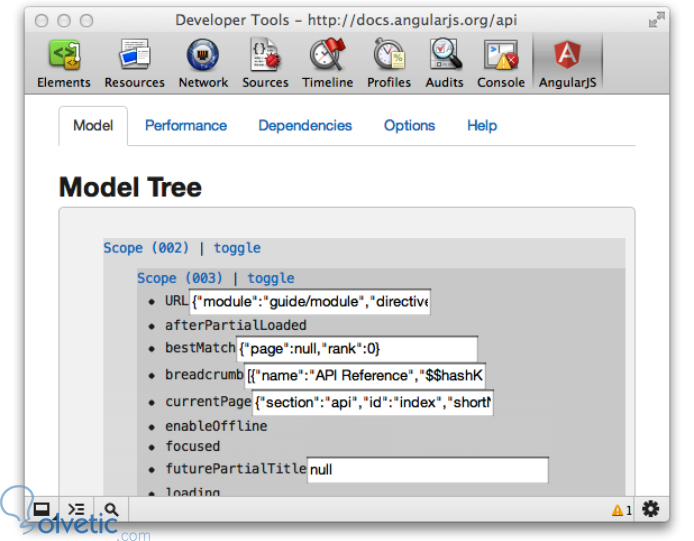694x541 pixels.
Task: Click the futurePartialTitle null input field
Action: 428,470
